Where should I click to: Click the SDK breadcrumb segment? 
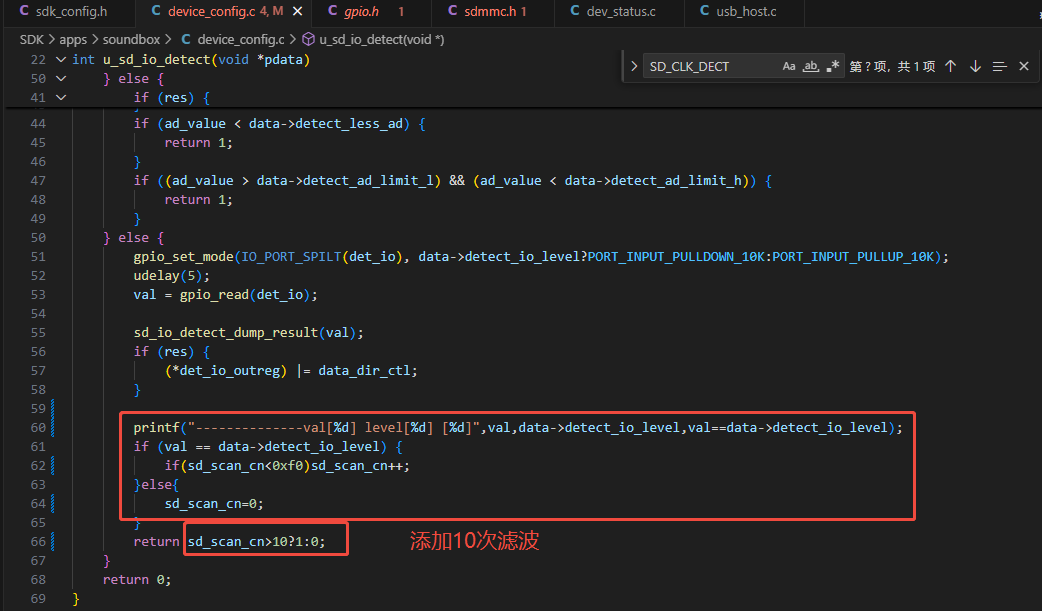pyautogui.click(x=32, y=39)
